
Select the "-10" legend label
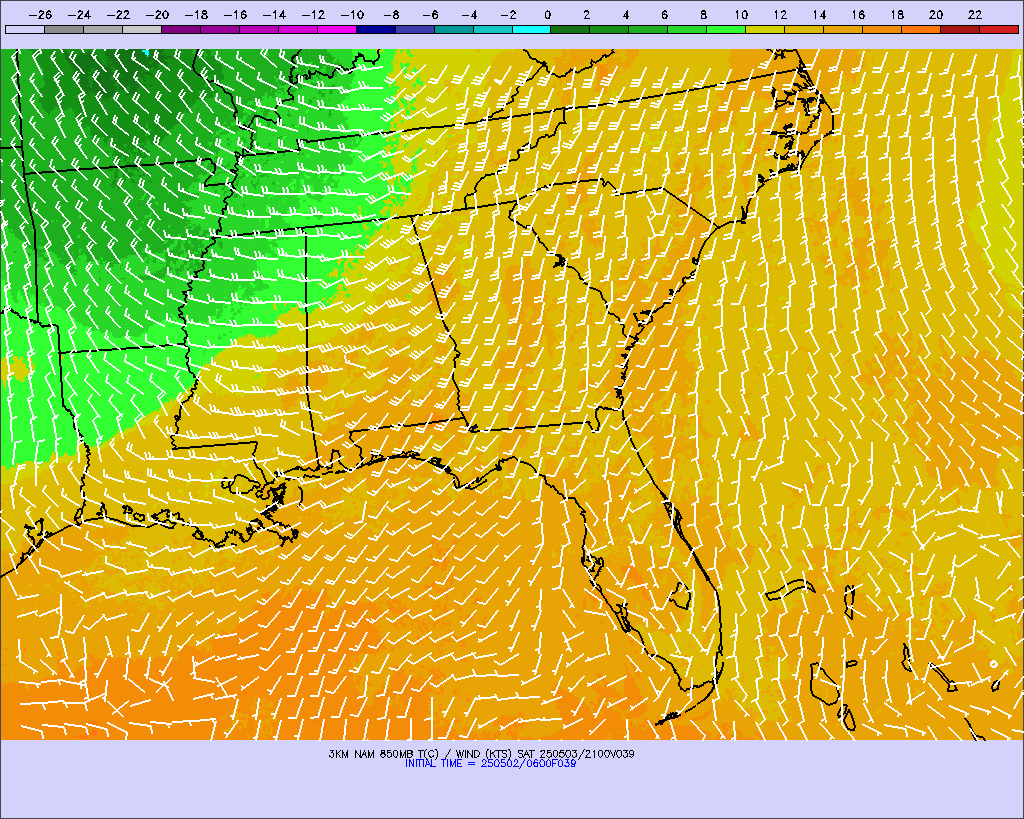[x=352, y=15]
